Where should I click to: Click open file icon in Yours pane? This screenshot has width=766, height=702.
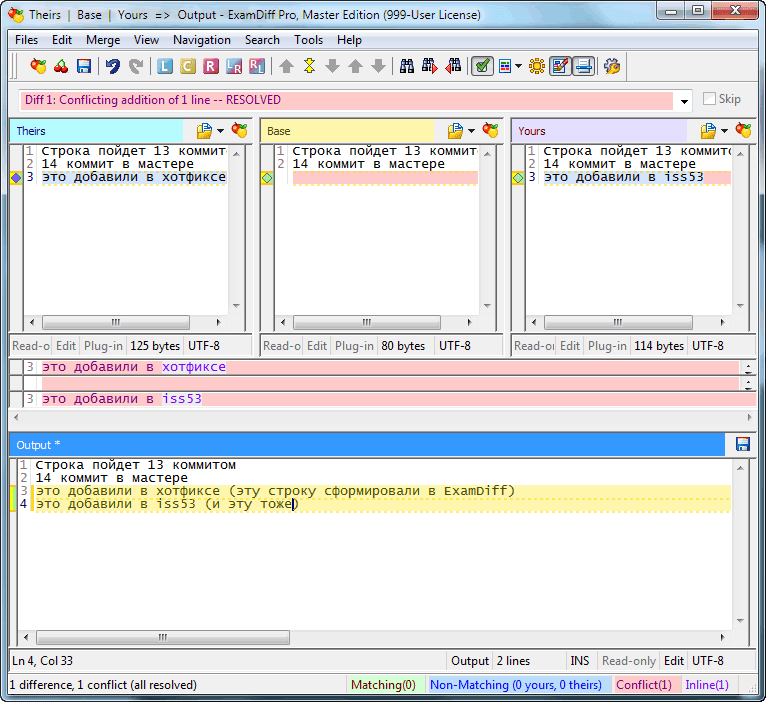coord(708,131)
